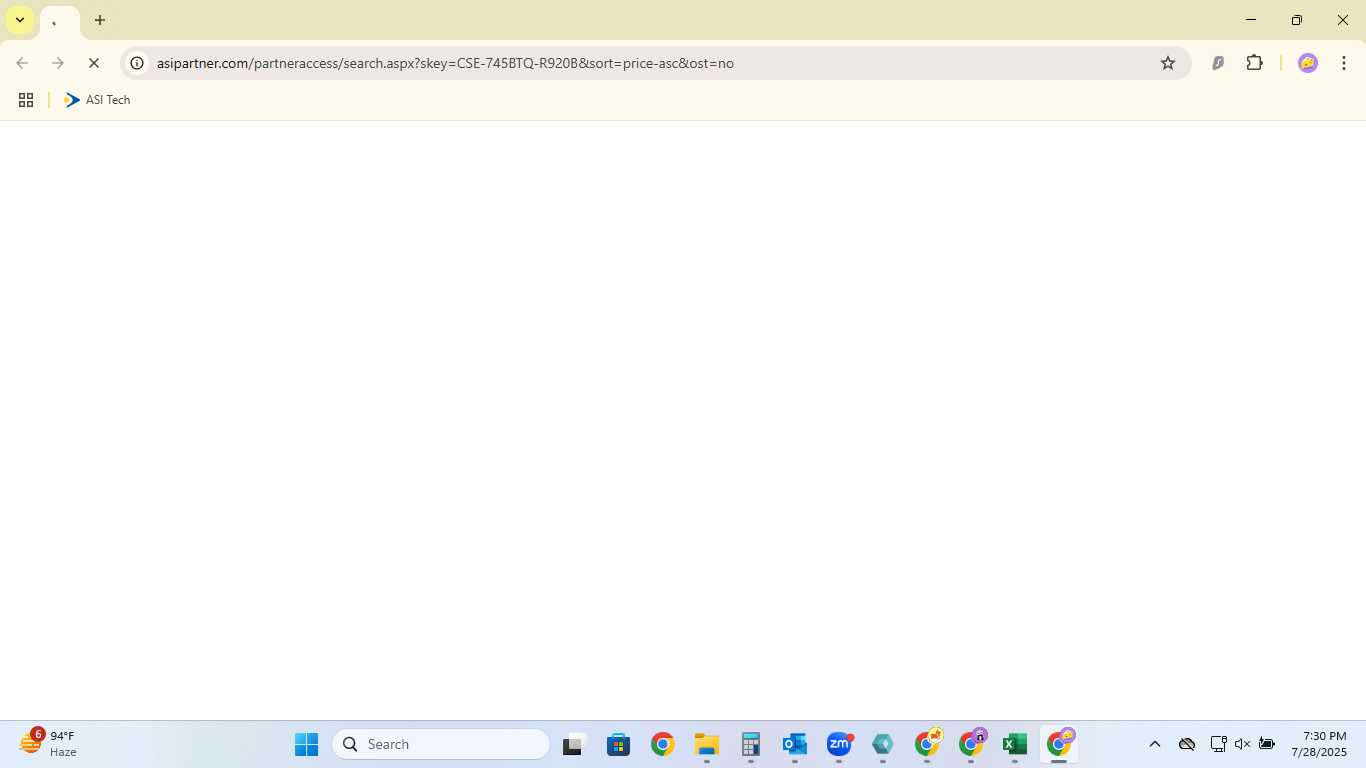1366x768 pixels.
Task: Click the taskbar Search box
Action: point(441,744)
